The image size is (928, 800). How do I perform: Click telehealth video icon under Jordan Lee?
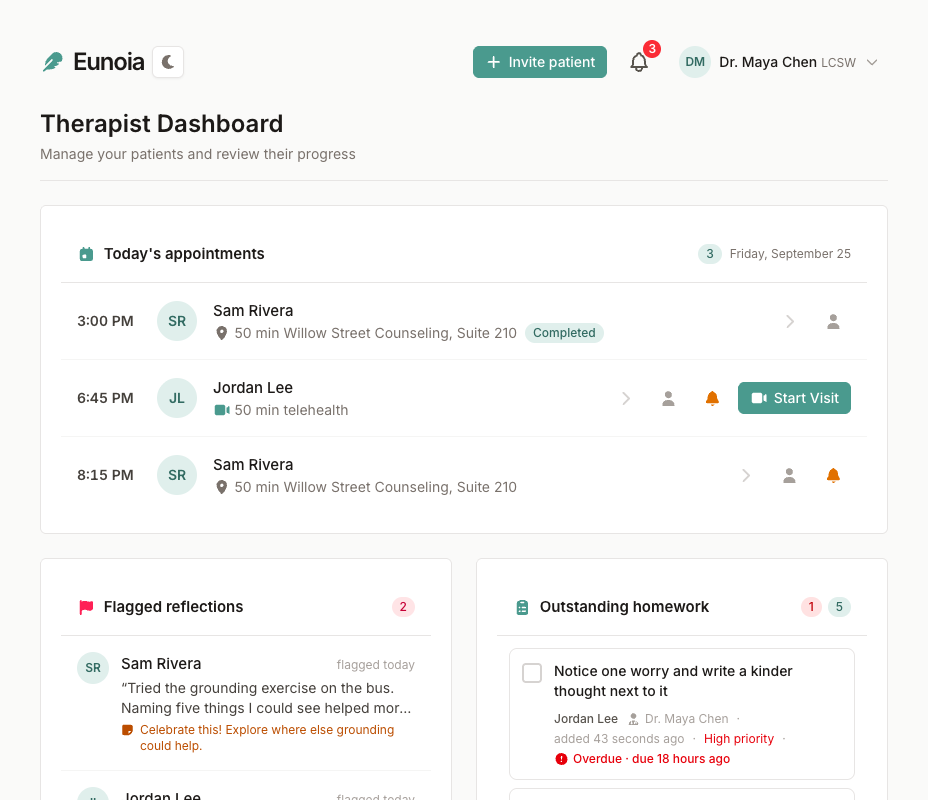[222, 410]
